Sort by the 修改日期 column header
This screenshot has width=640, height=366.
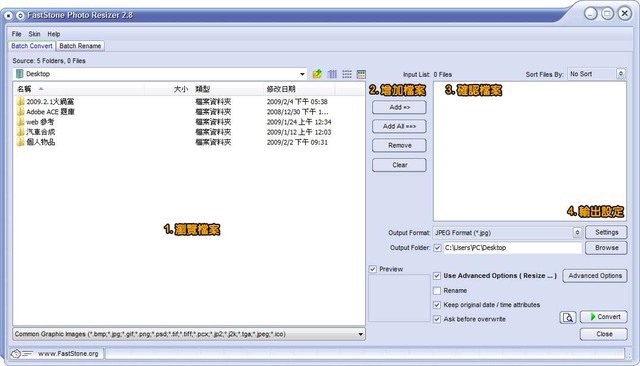click(299, 89)
